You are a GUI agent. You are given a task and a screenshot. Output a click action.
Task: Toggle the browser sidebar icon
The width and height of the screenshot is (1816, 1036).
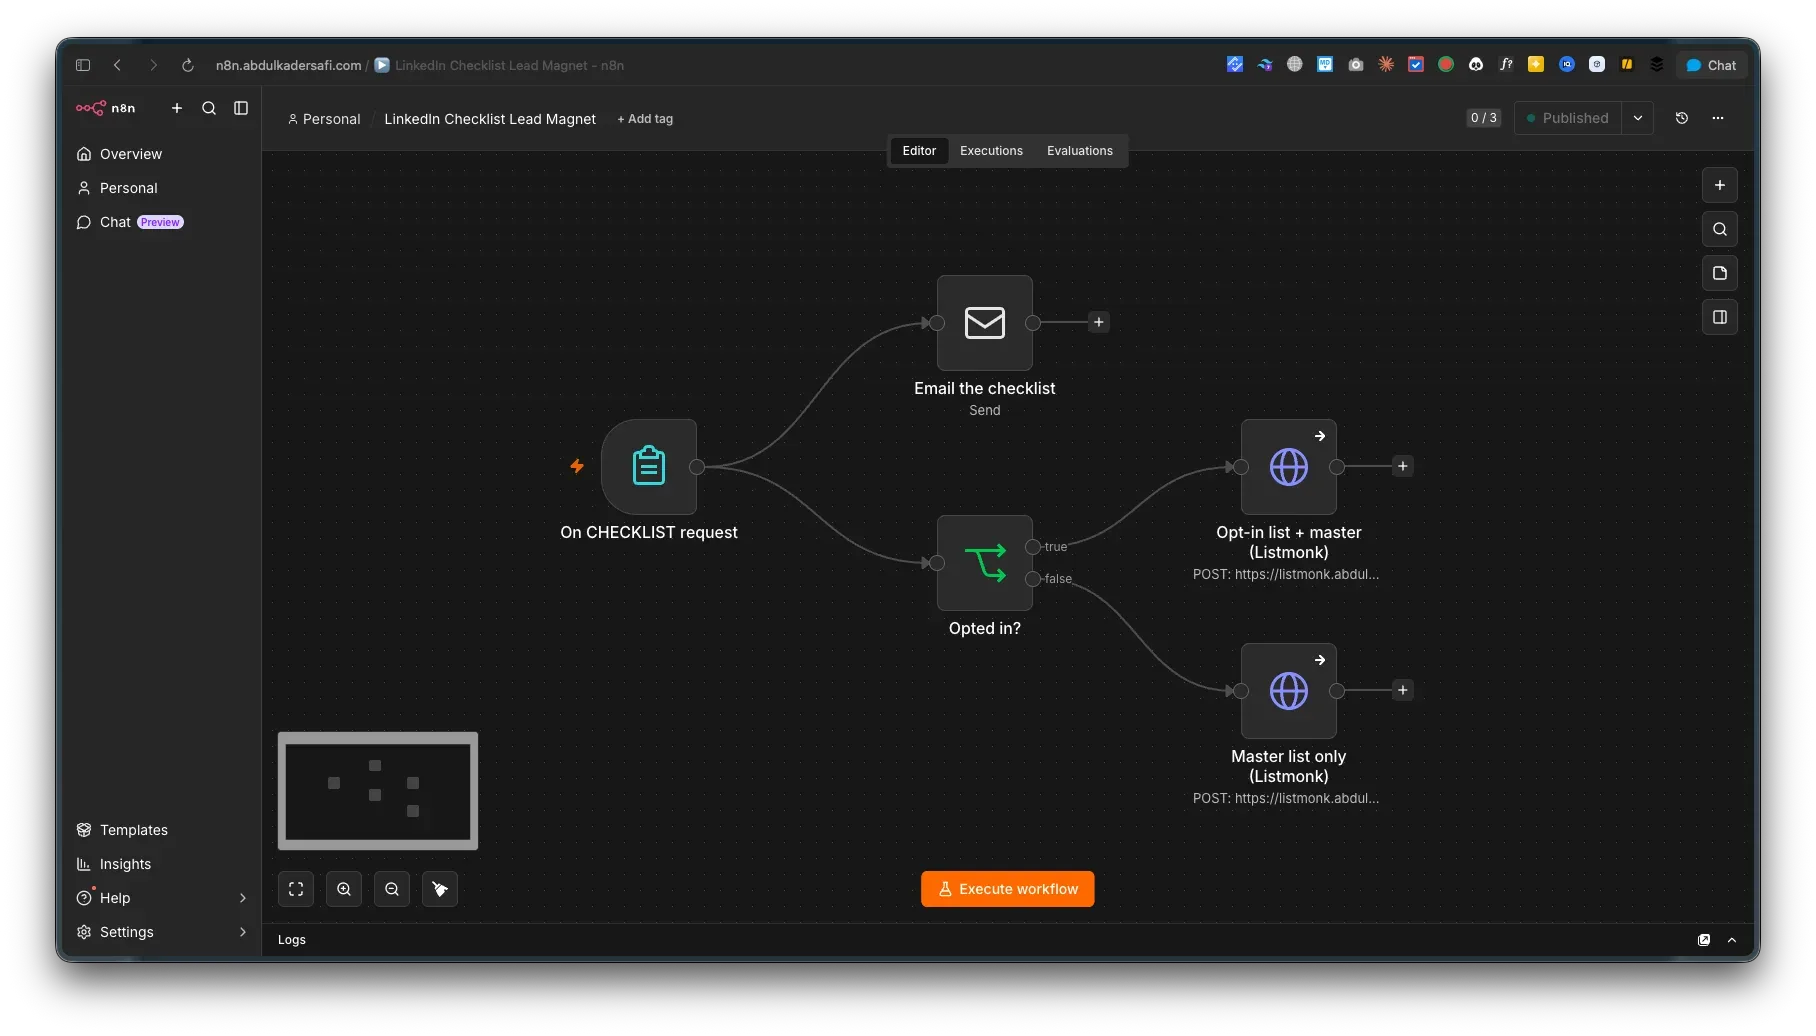tap(83, 65)
